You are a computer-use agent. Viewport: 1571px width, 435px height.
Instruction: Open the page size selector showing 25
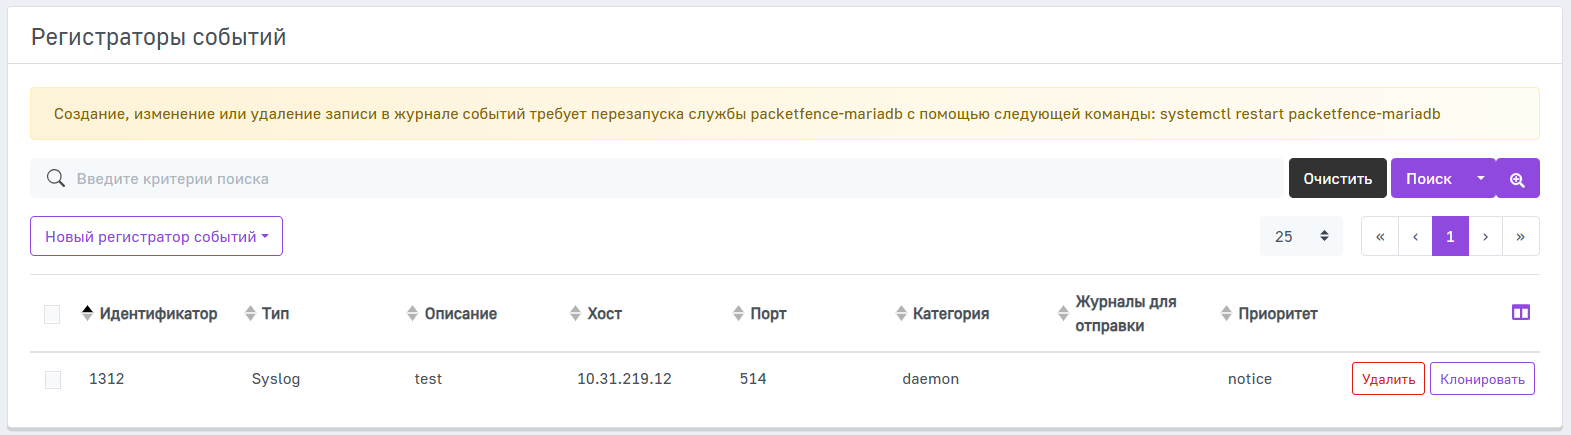tap(1301, 237)
